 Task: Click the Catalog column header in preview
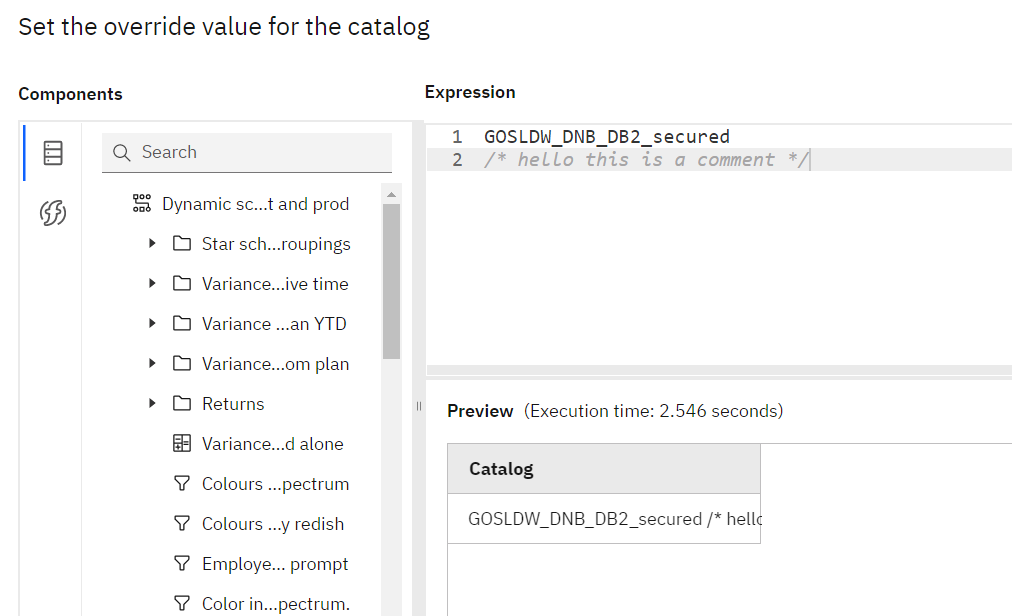(x=603, y=469)
